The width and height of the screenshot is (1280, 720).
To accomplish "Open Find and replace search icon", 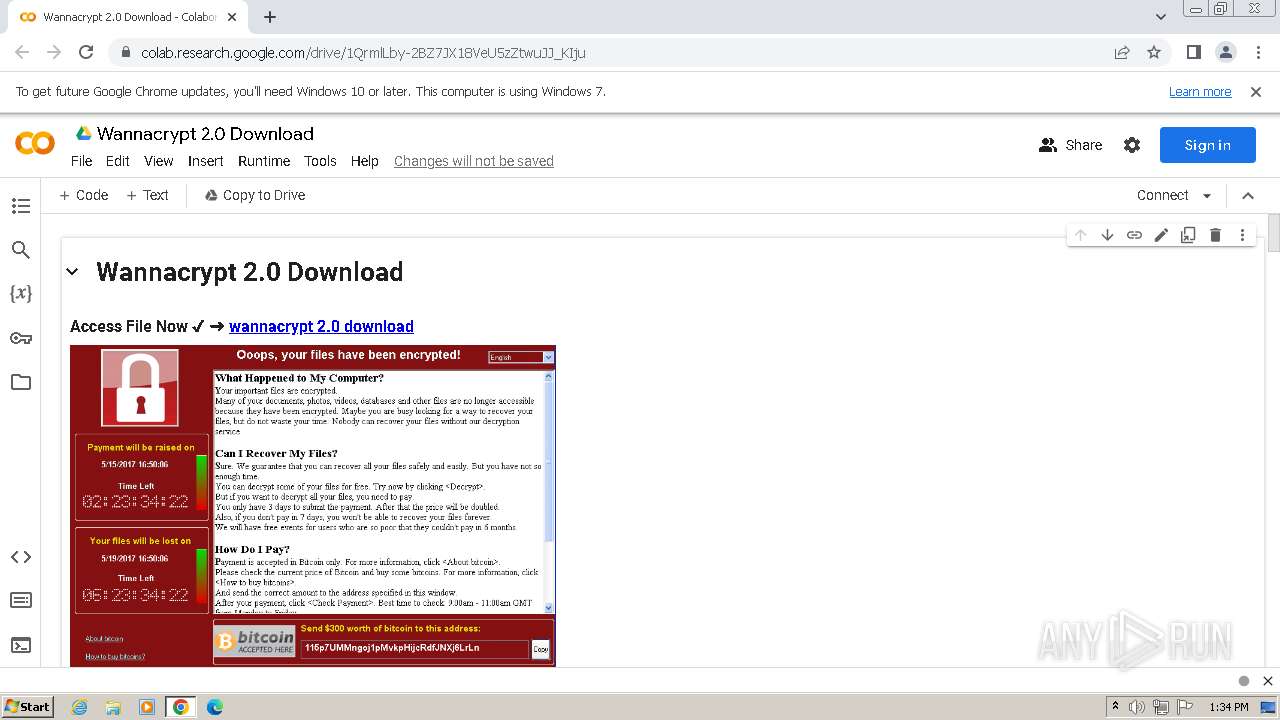I will [20, 250].
